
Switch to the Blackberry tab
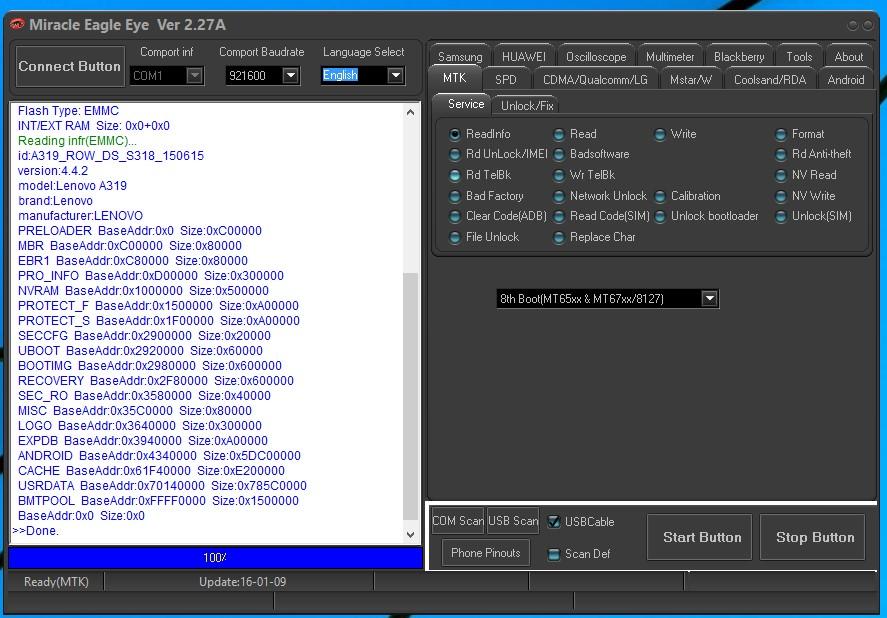click(739, 57)
